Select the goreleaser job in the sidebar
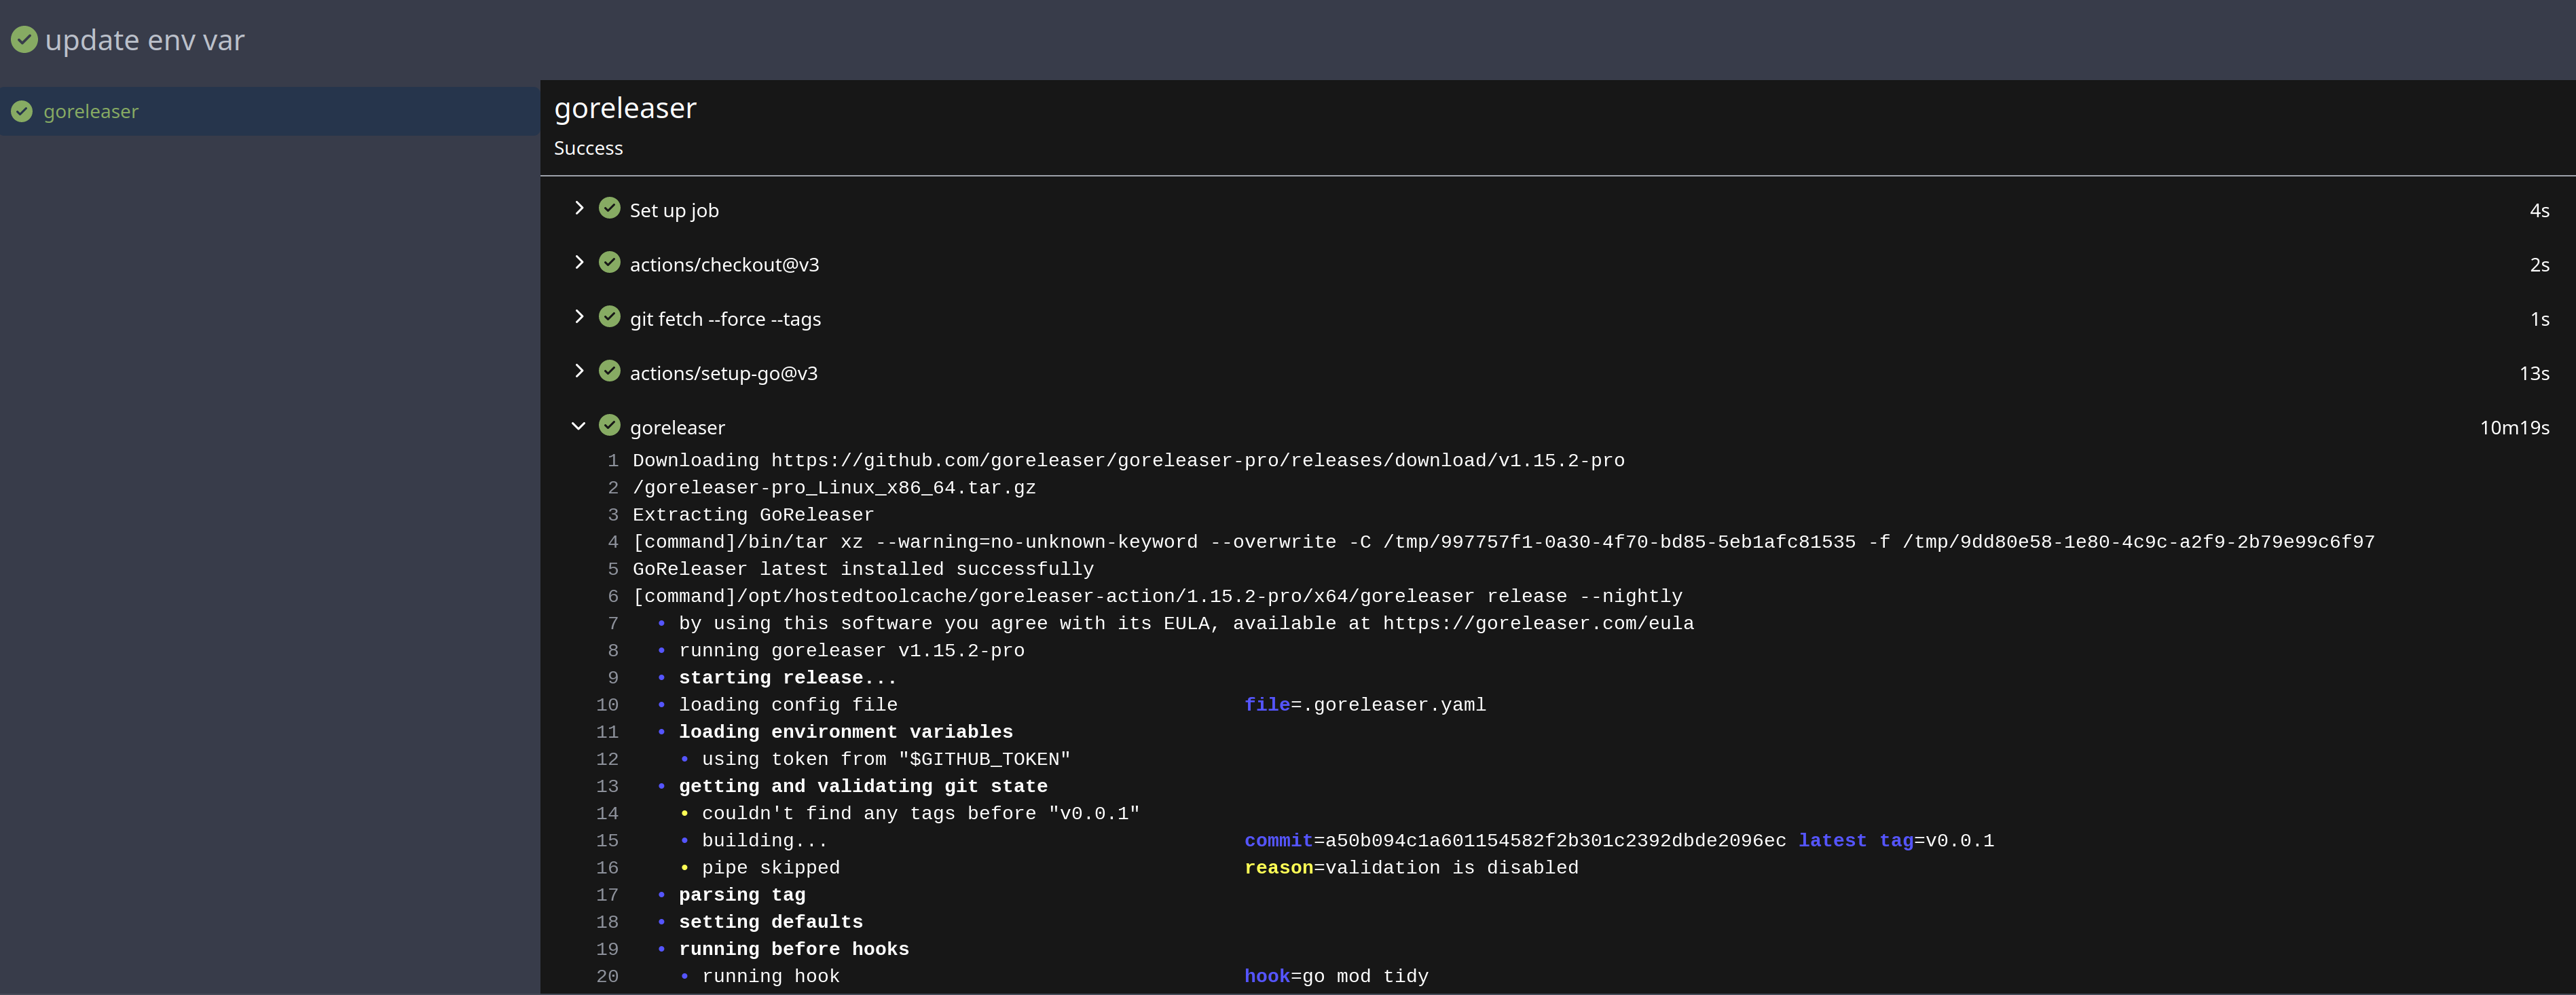 tap(270, 111)
